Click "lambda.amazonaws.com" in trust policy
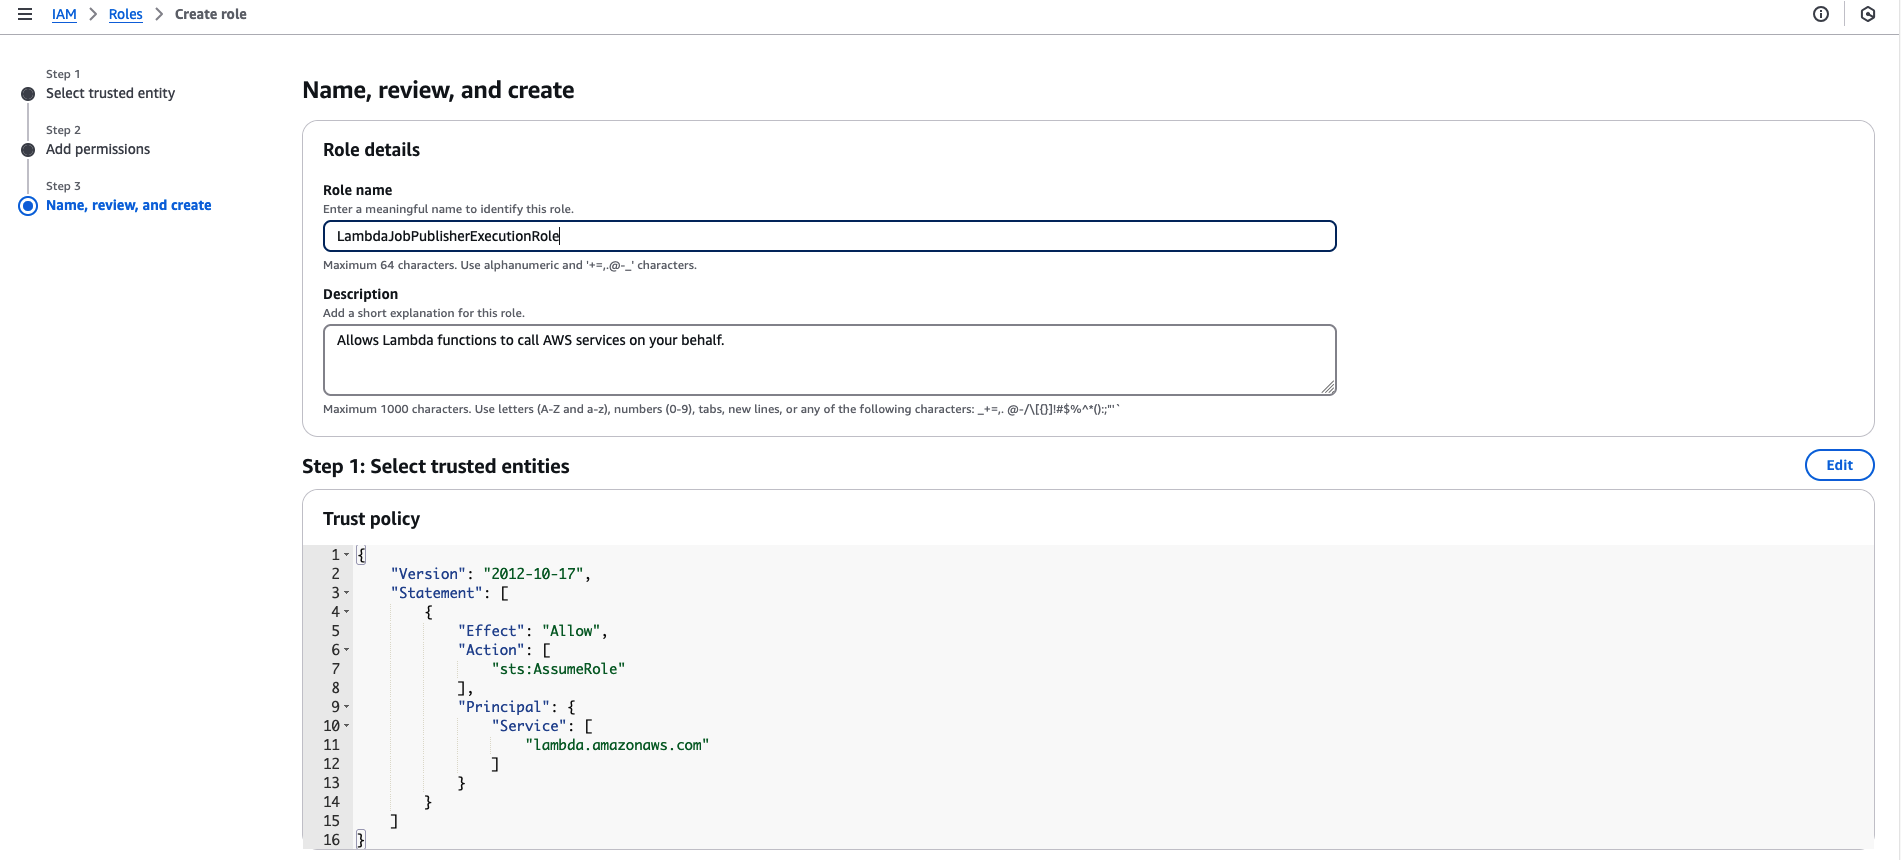Viewport: 1901px width, 860px height. [617, 745]
